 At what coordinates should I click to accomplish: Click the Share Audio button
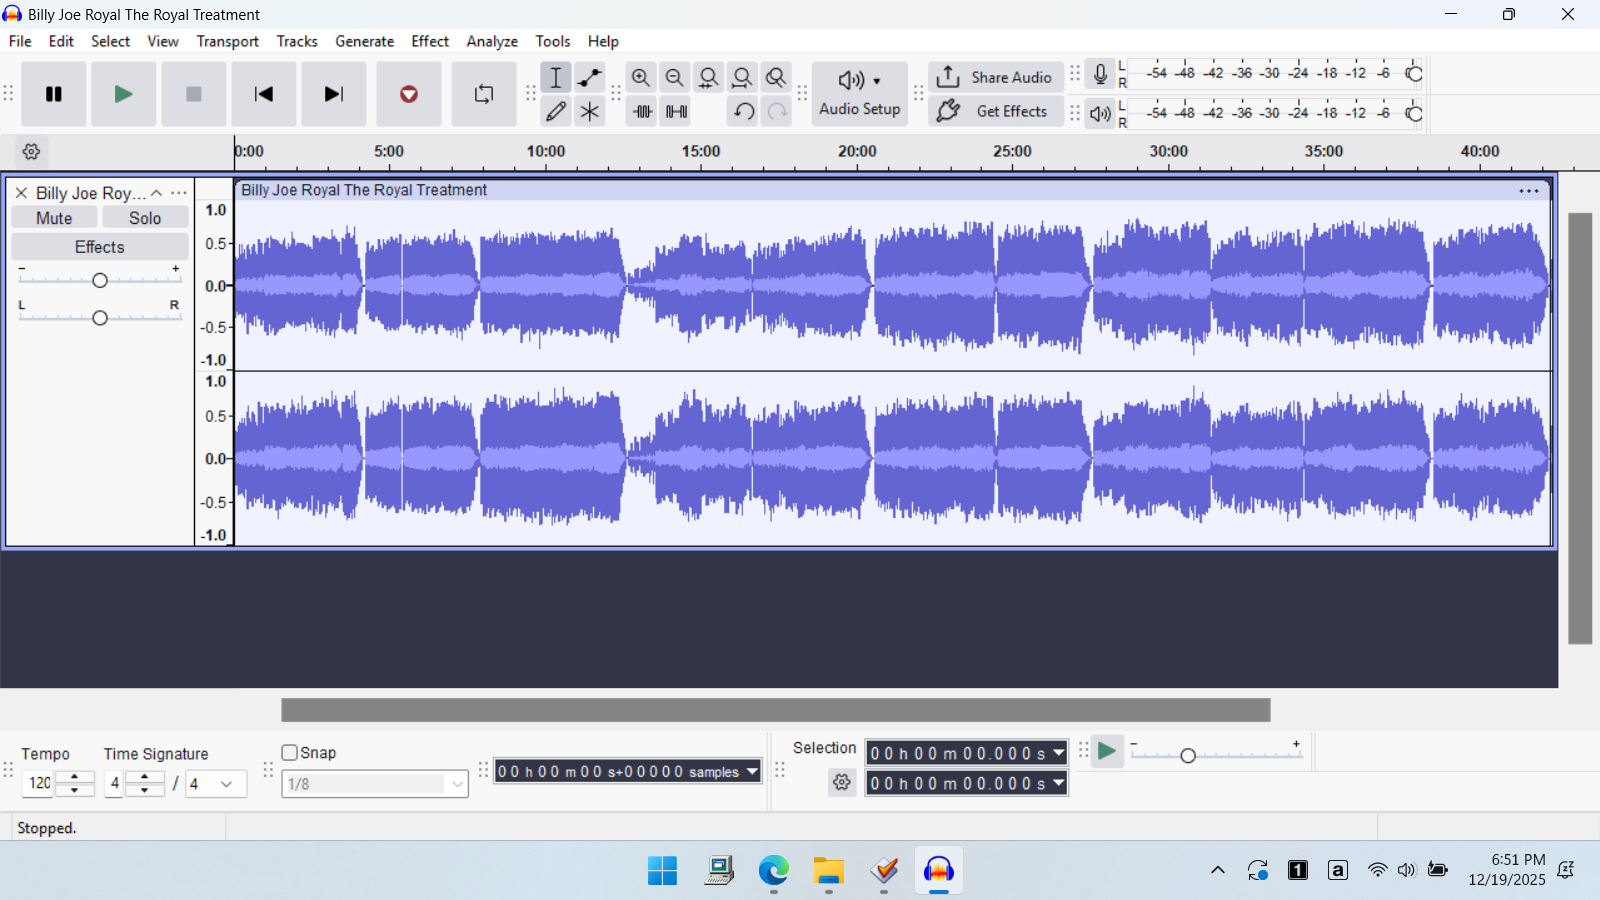click(x=996, y=78)
